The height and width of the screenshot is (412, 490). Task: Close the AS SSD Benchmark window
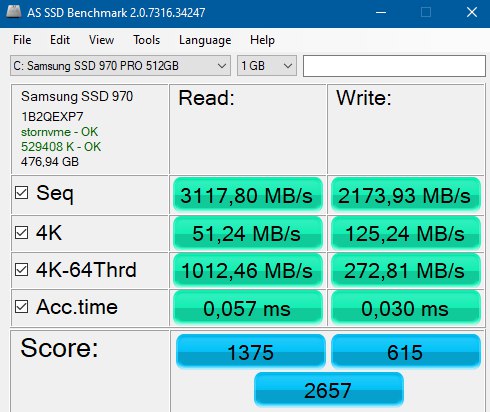[x=472, y=13]
